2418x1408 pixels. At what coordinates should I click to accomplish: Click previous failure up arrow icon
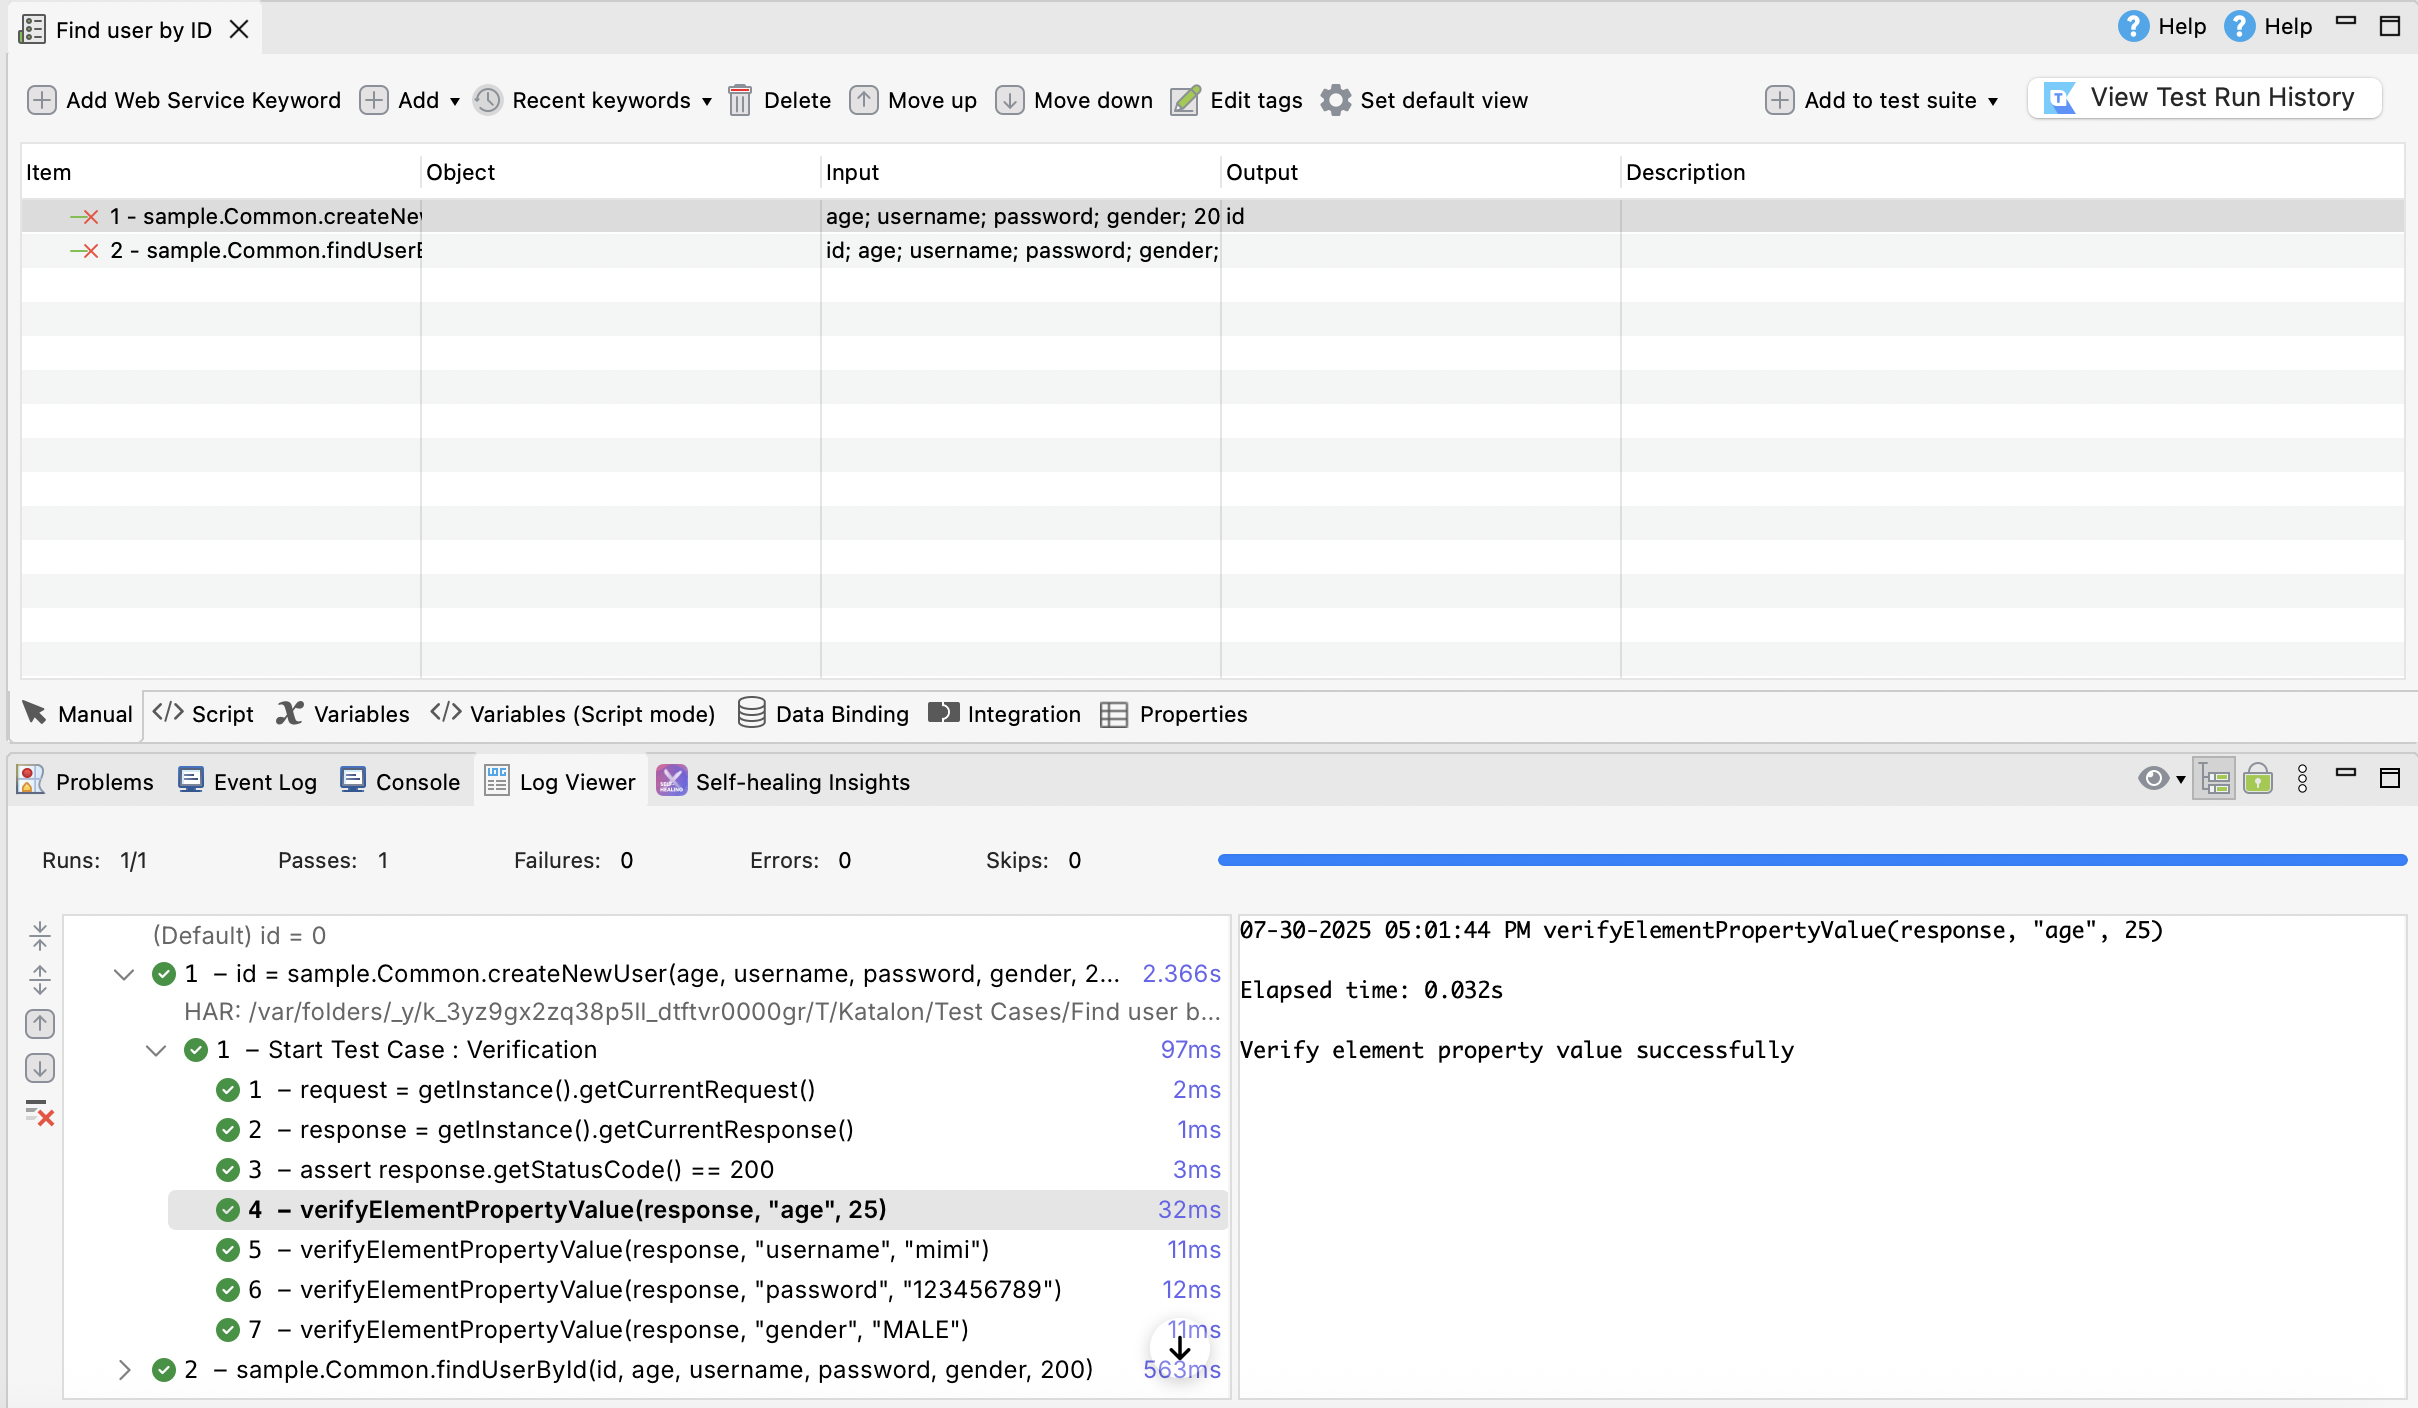pyautogui.click(x=39, y=1024)
